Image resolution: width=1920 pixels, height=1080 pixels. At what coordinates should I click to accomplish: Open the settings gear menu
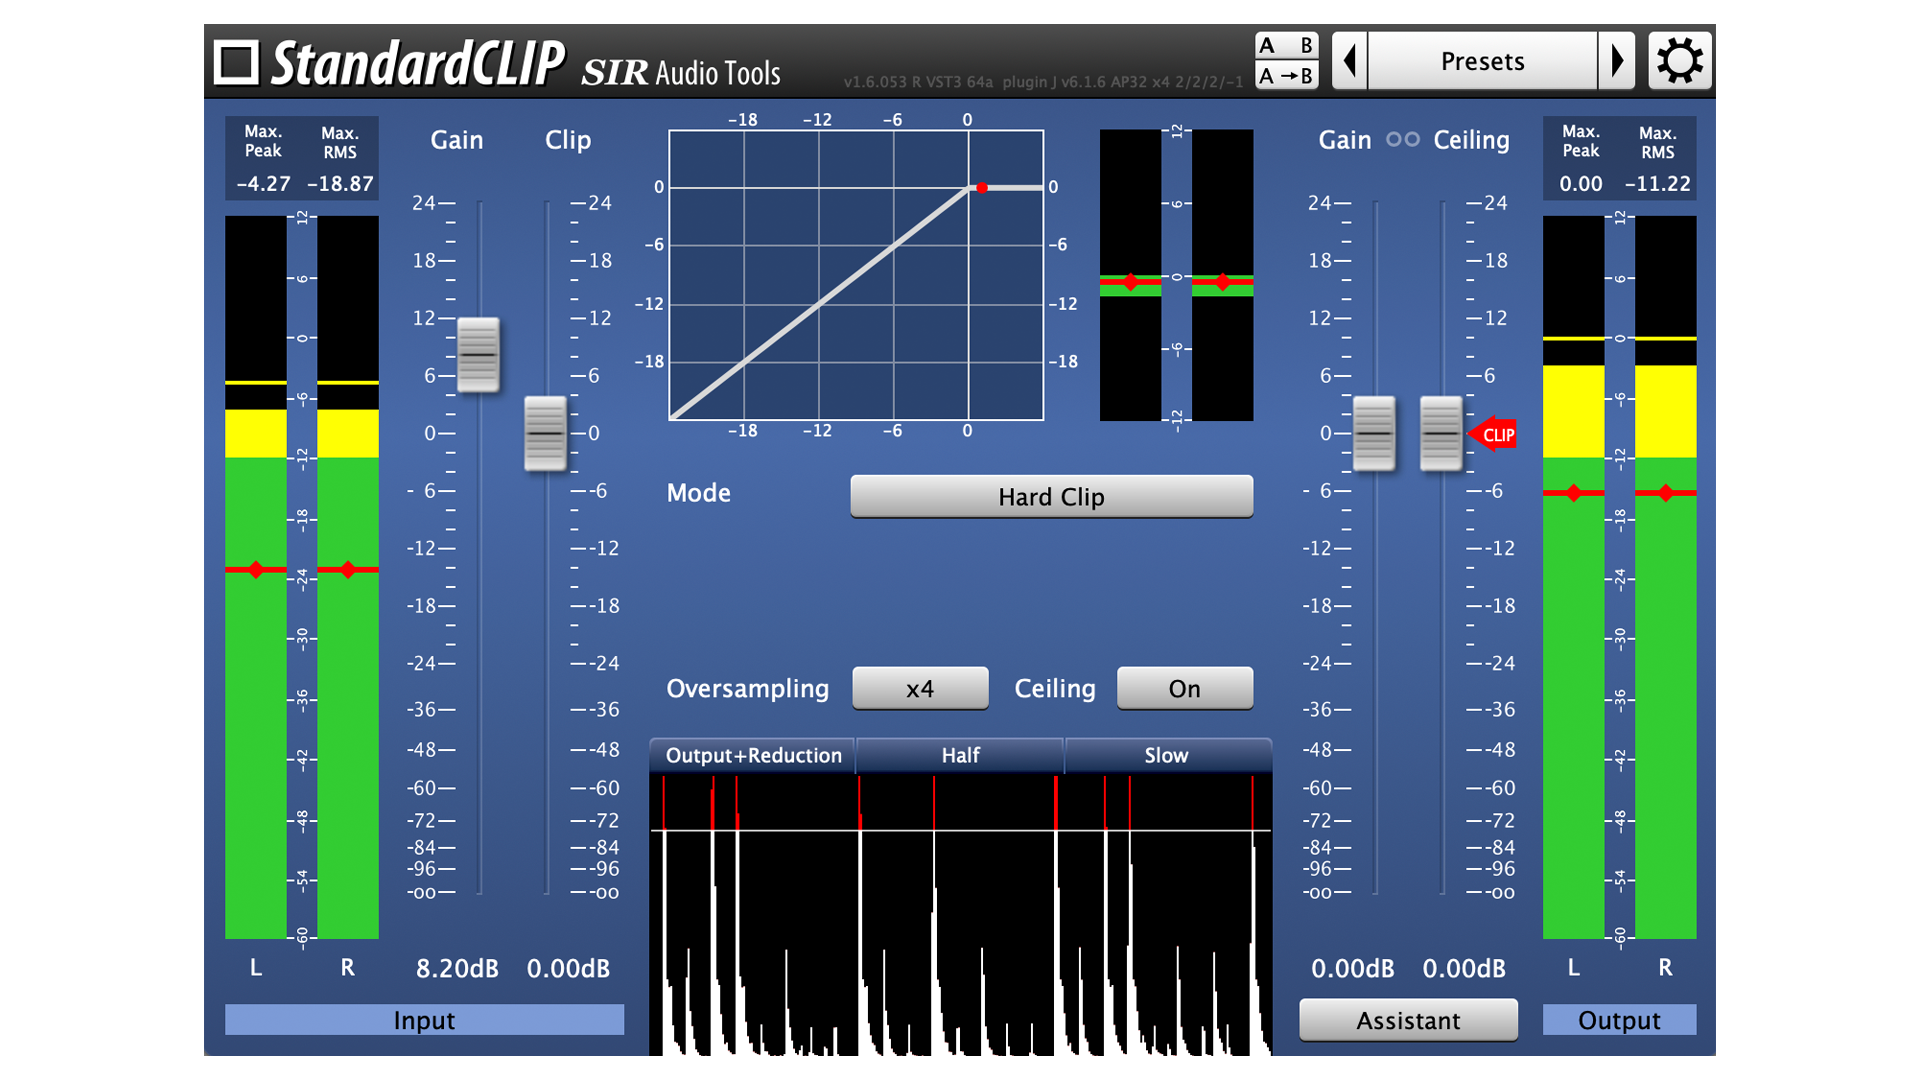coord(1680,61)
